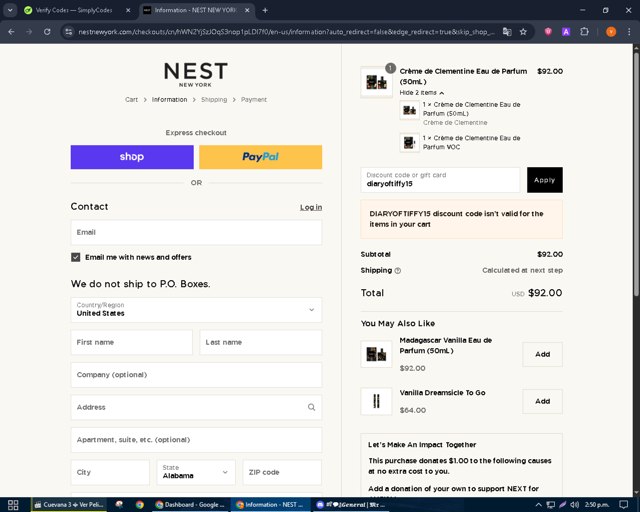Click the Last name field
The width and height of the screenshot is (640, 512).
point(260,342)
